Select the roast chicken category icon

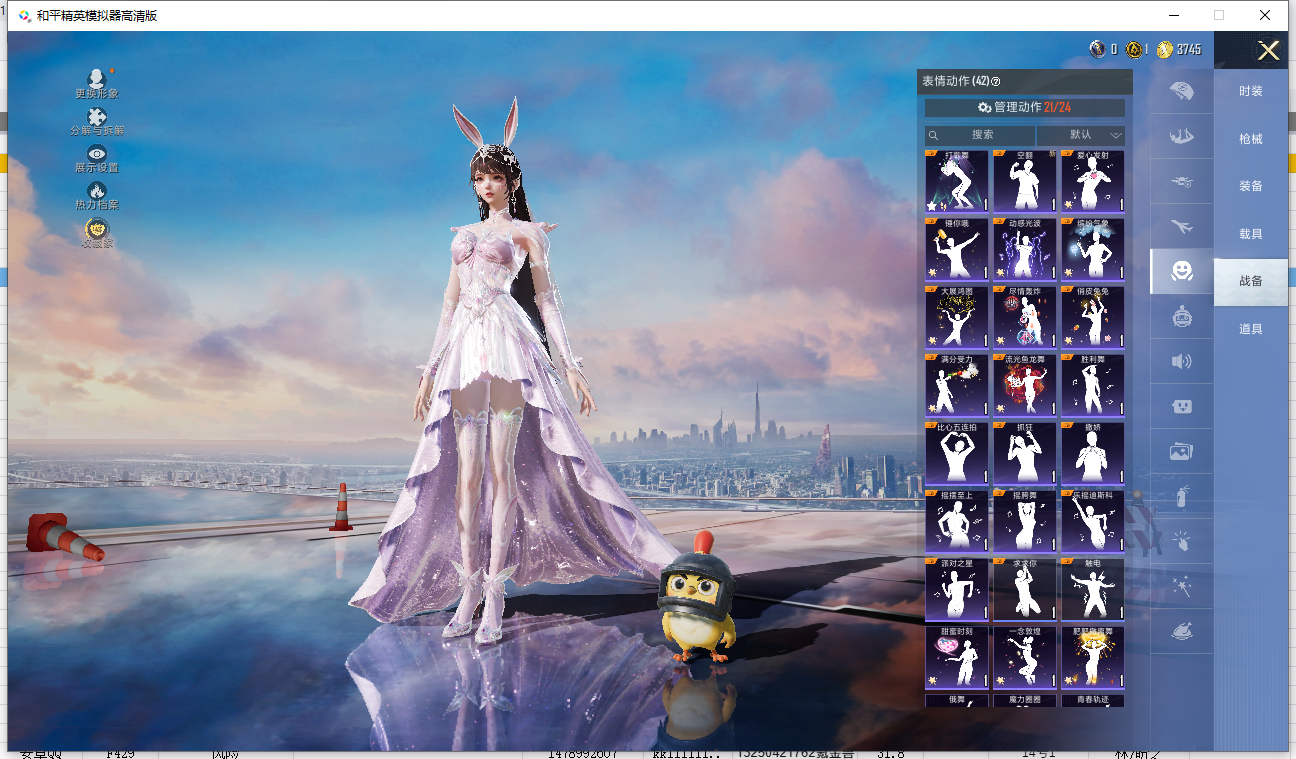pos(1181,632)
